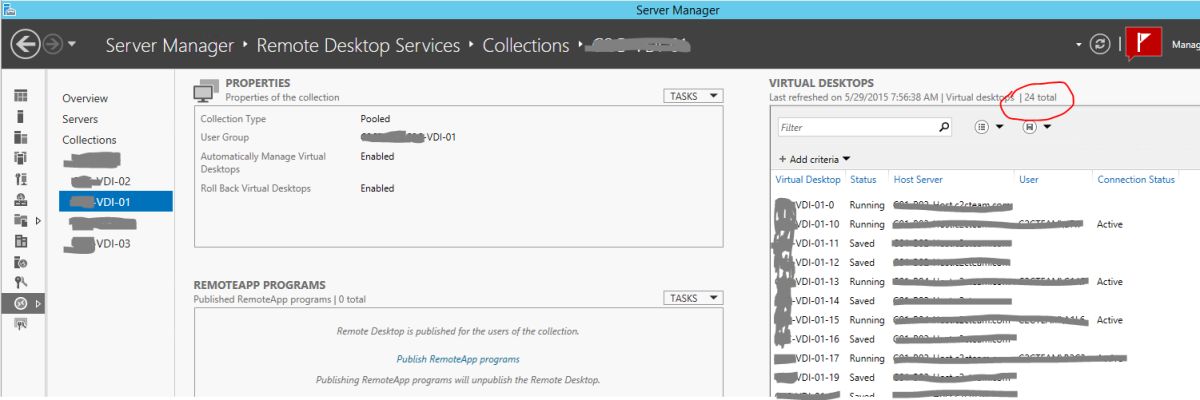Open the dropdown arrow beside the refresh icon
The image size is (1200, 400).
(1079, 46)
